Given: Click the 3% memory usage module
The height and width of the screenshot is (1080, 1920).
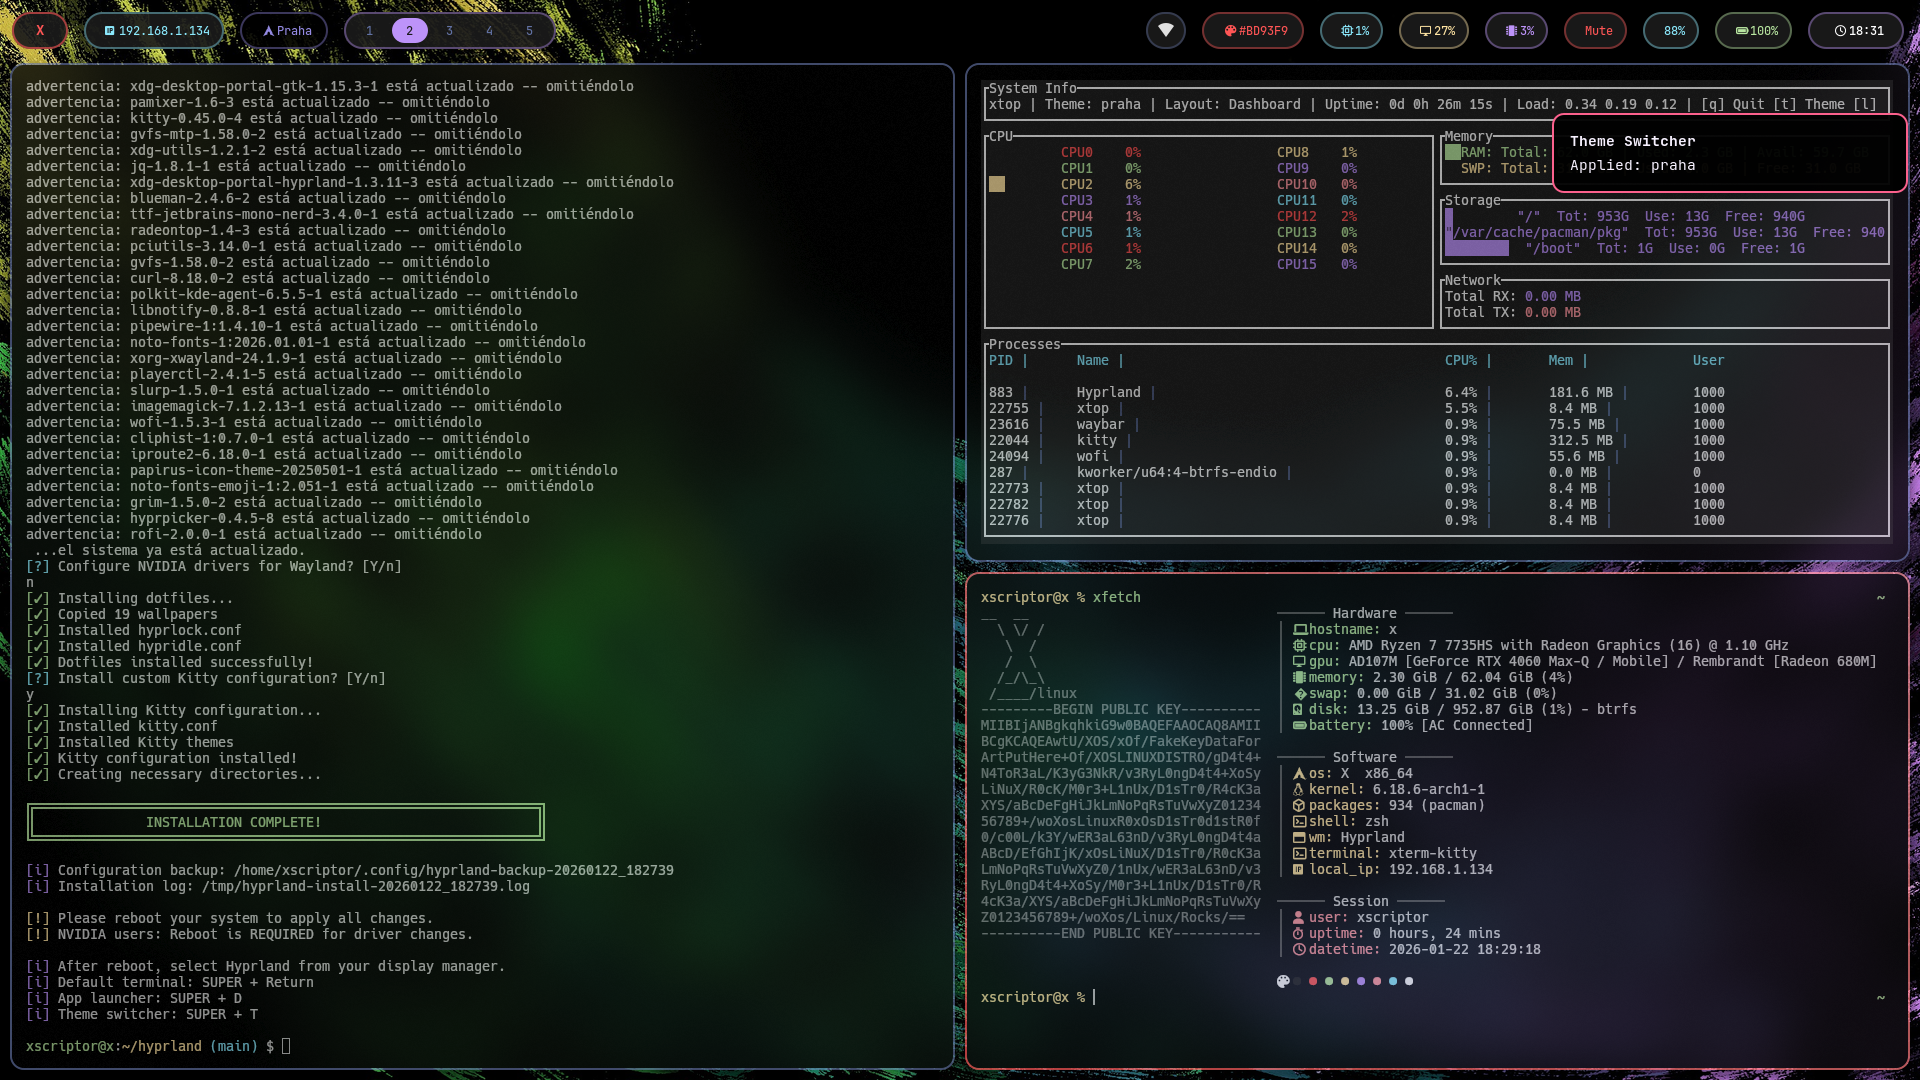Looking at the screenshot, I should click(1518, 30).
